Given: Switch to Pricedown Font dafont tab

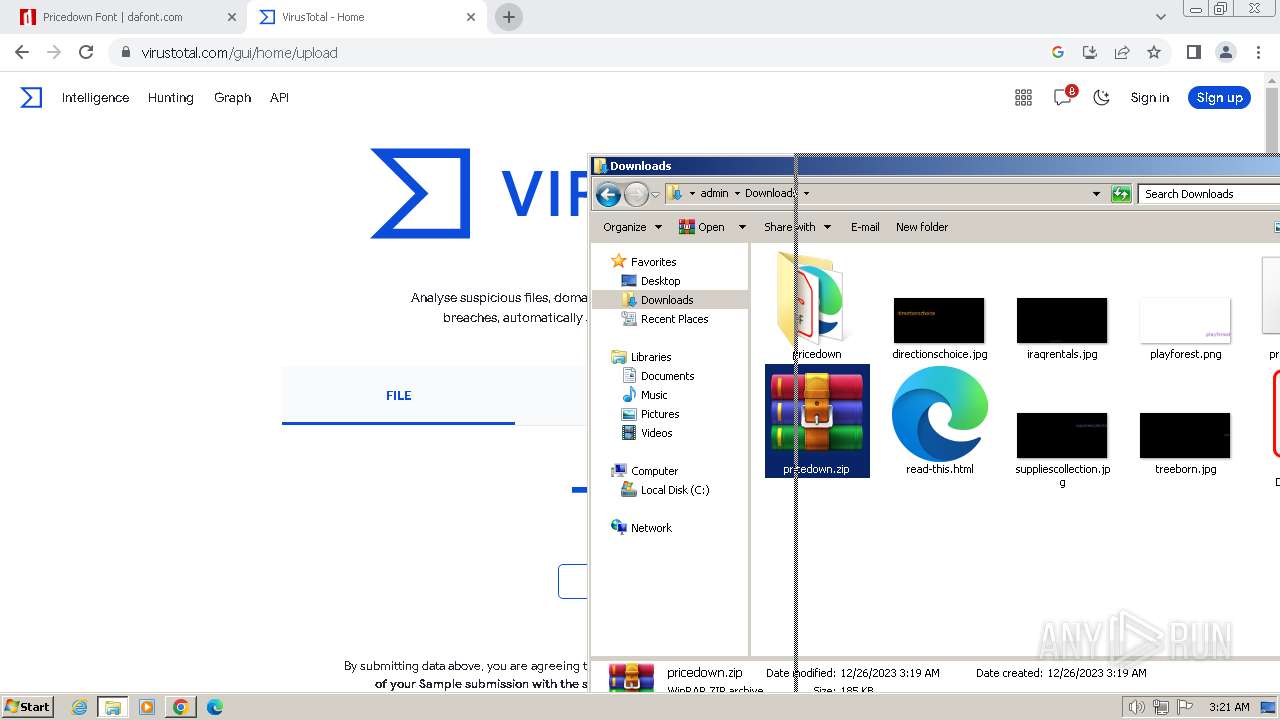Looking at the screenshot, I should (123, 17).
